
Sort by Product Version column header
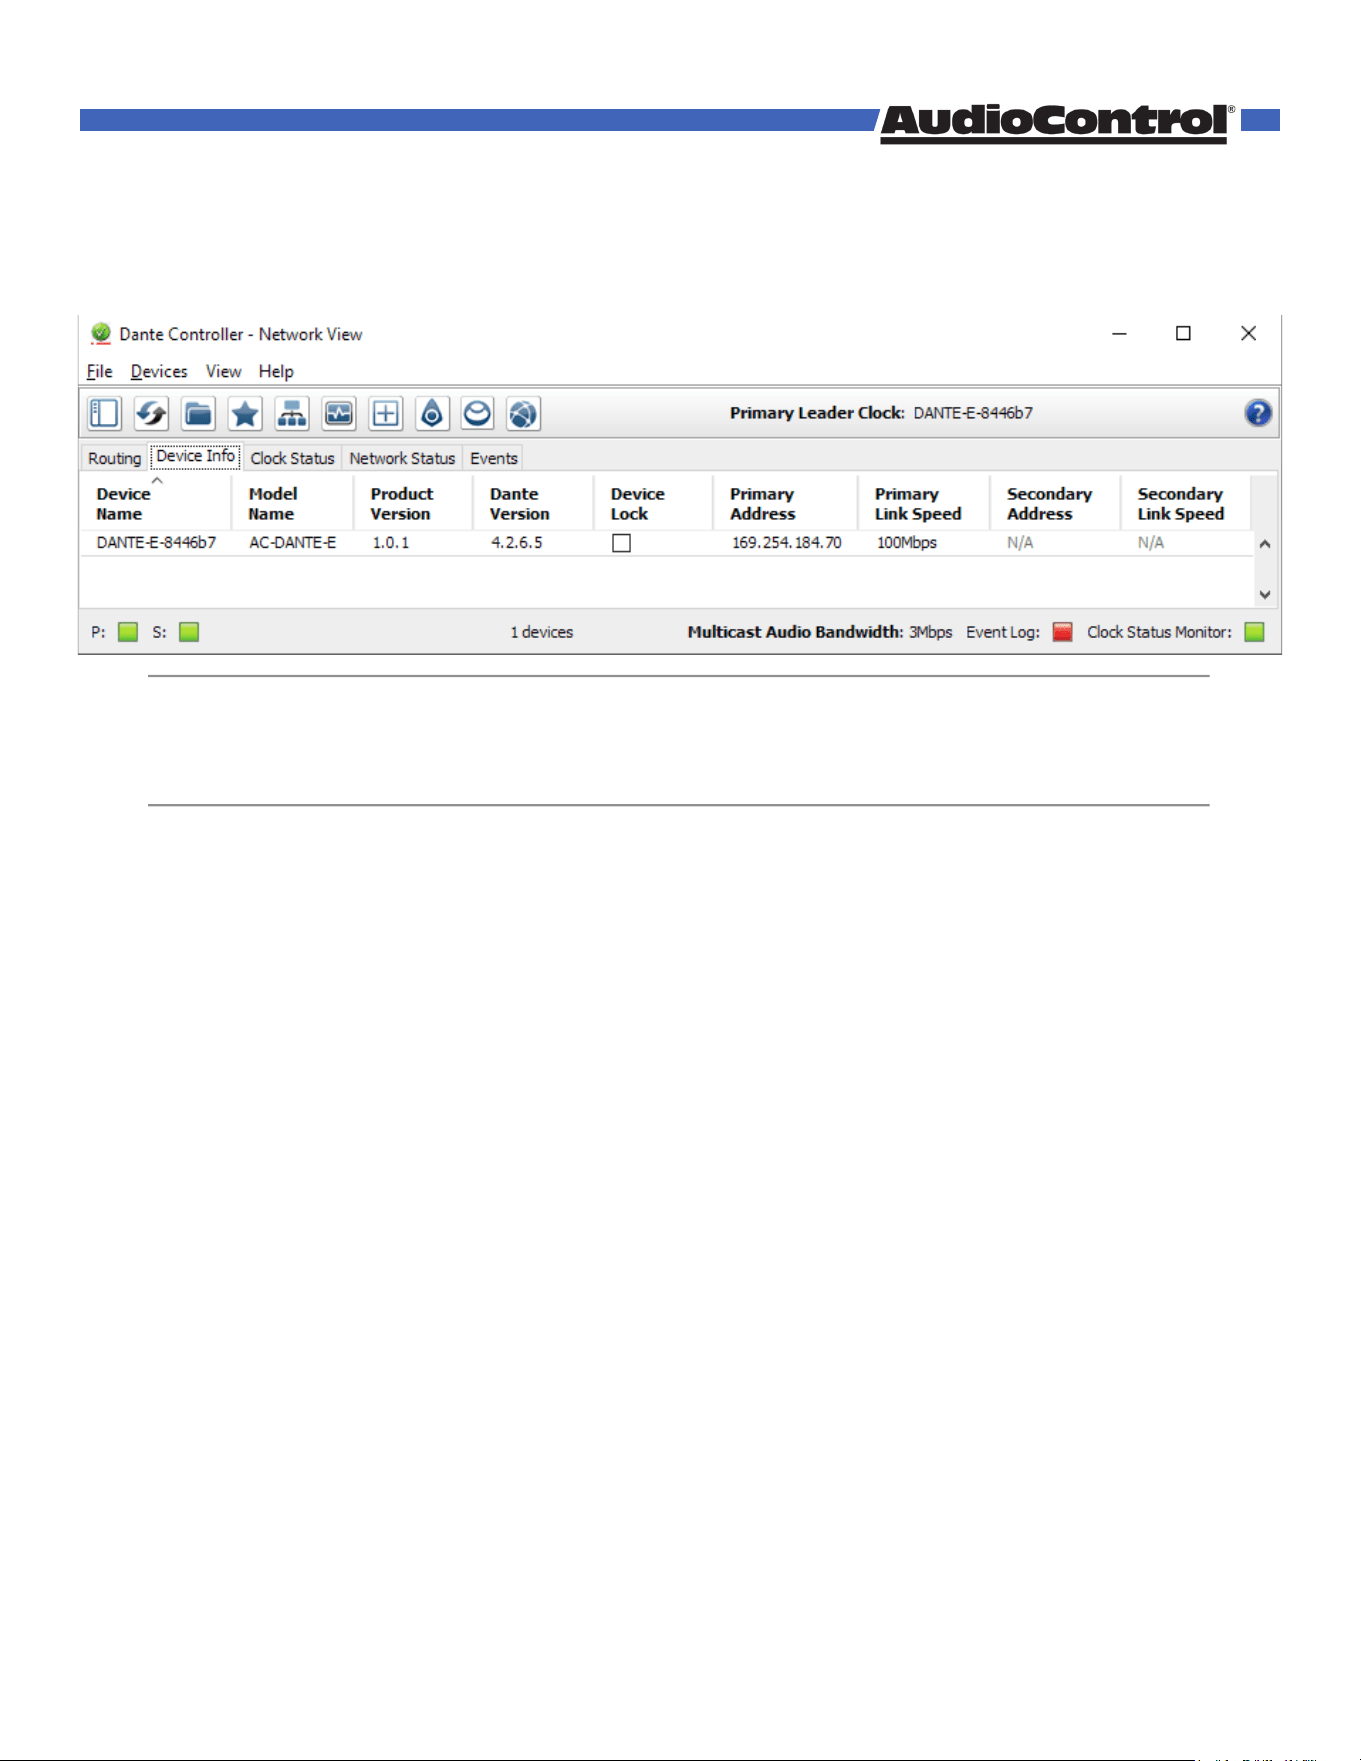pos(413,503)
